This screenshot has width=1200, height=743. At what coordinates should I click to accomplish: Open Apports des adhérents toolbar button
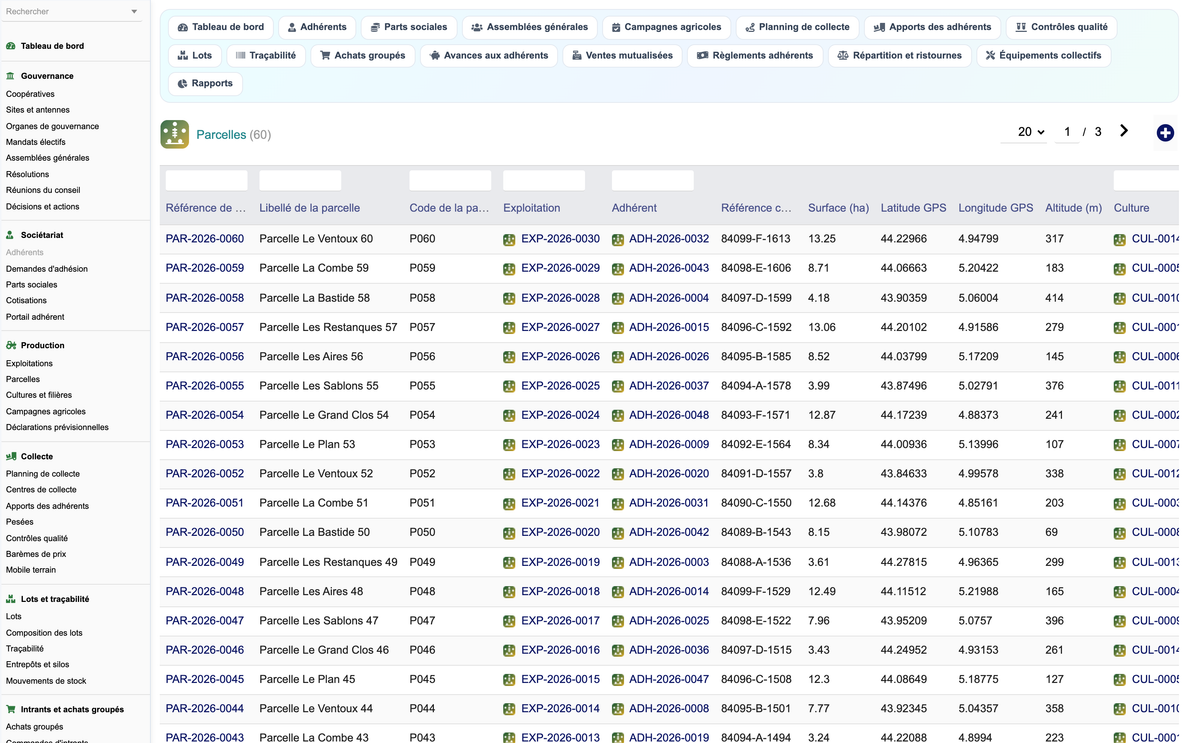(x=932, y=27)
